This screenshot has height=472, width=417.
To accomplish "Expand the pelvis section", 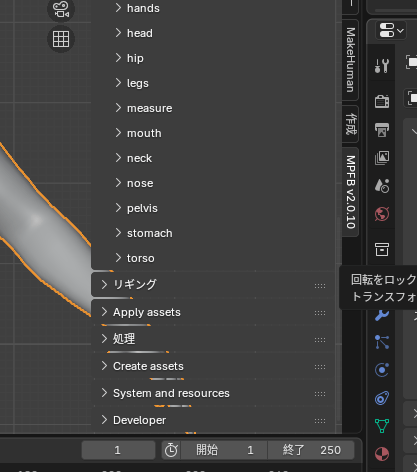I will click(x=136, y=208).
